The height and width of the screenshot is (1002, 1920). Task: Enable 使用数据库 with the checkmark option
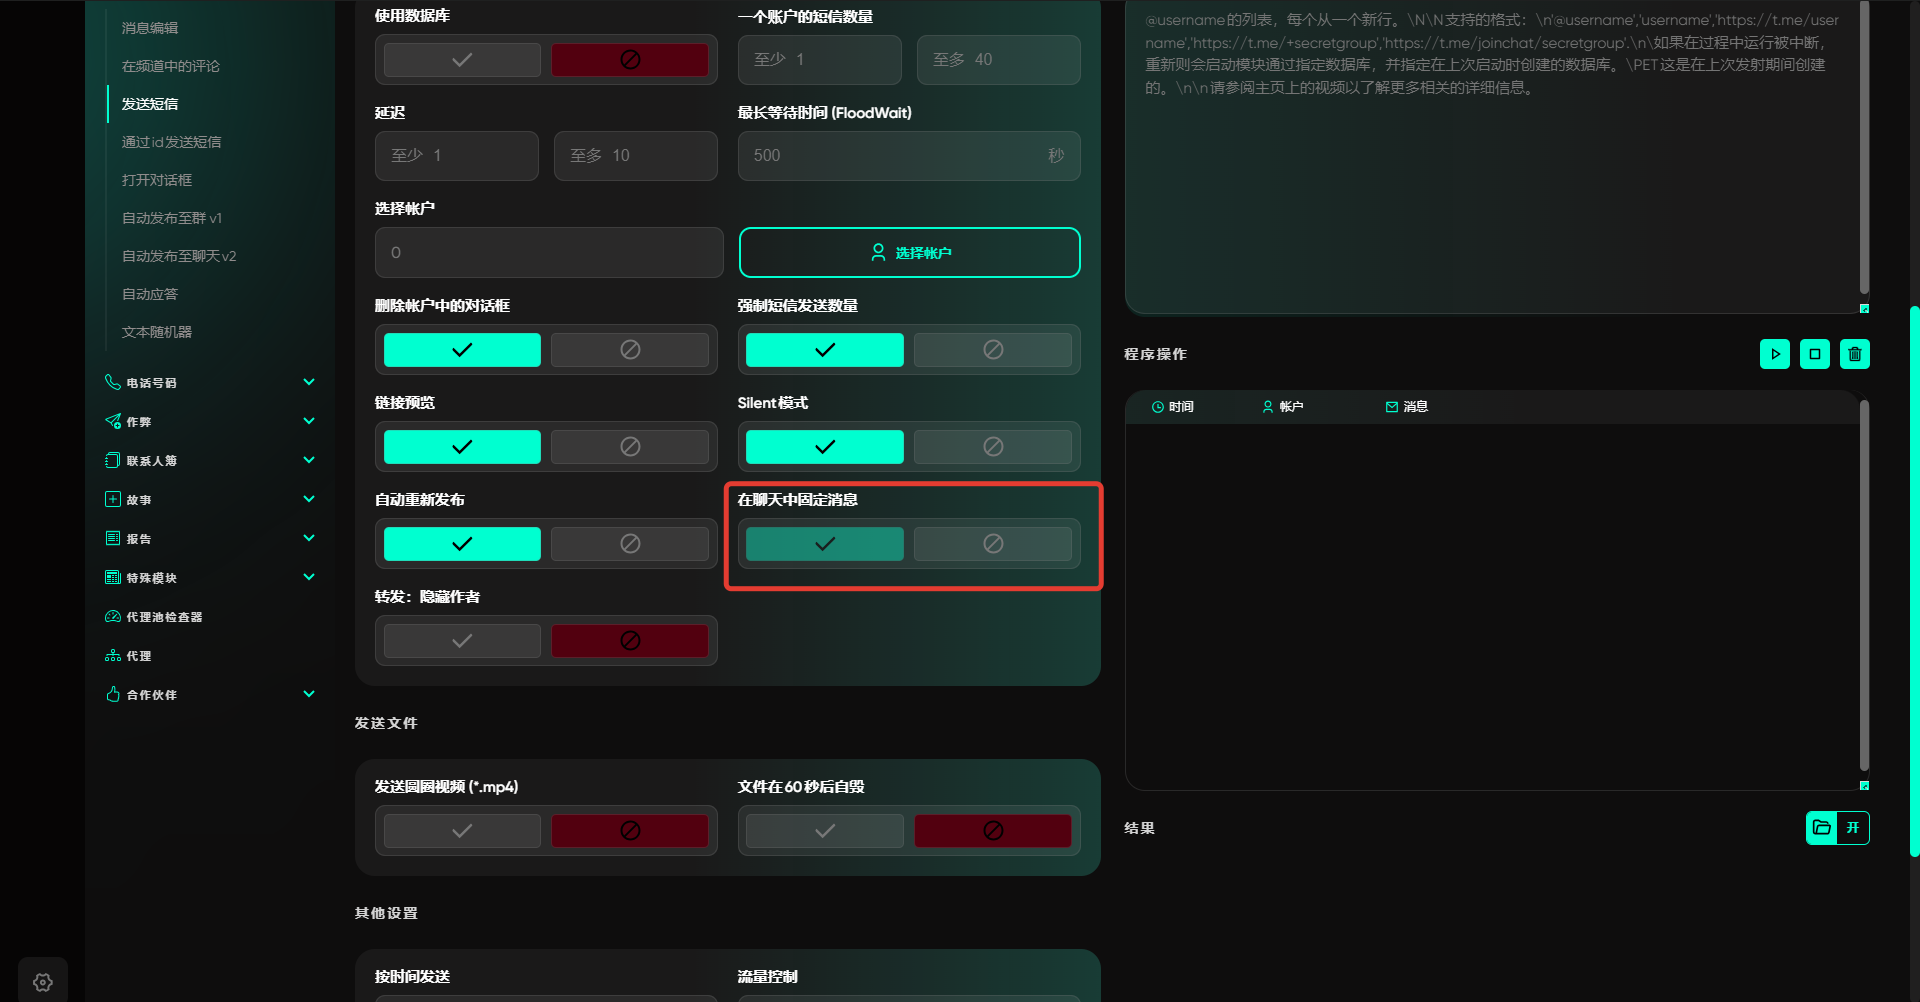(x=462, y=60)
